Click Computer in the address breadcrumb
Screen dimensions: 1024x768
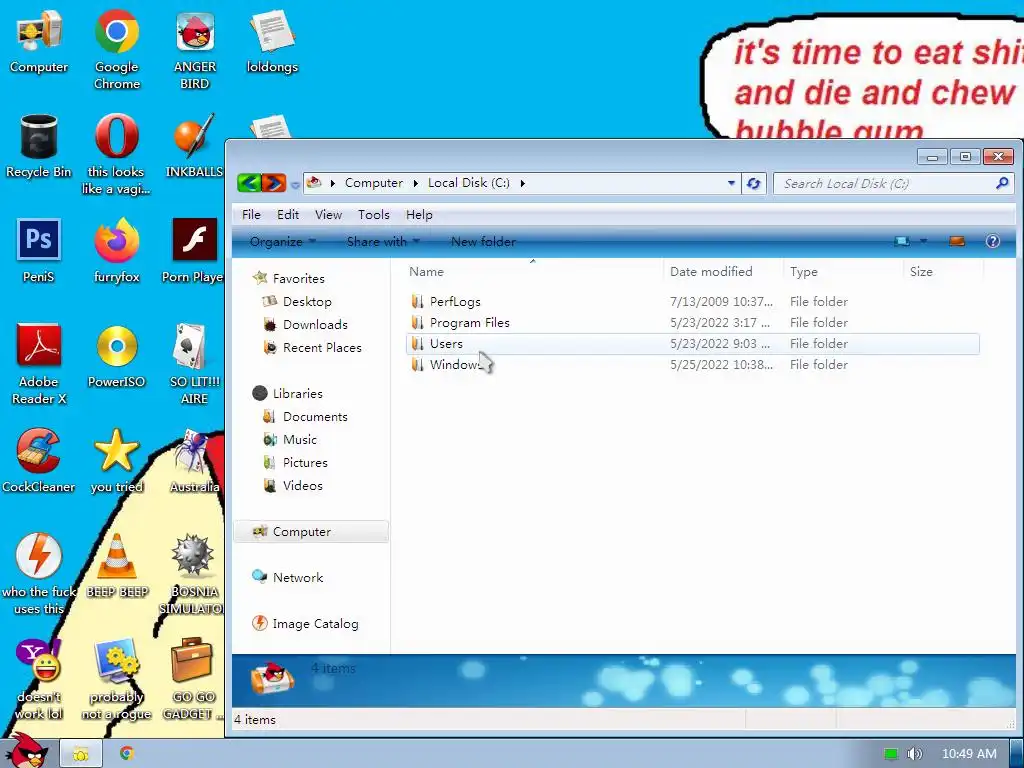tap(374, 184)
